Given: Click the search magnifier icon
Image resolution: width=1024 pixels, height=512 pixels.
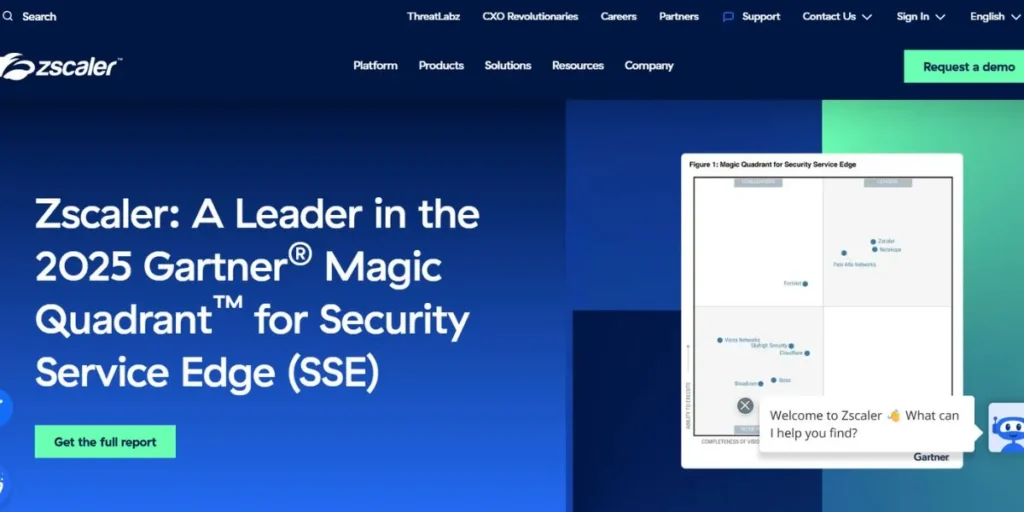Looking at the screenshot, I should pos(7,16).
